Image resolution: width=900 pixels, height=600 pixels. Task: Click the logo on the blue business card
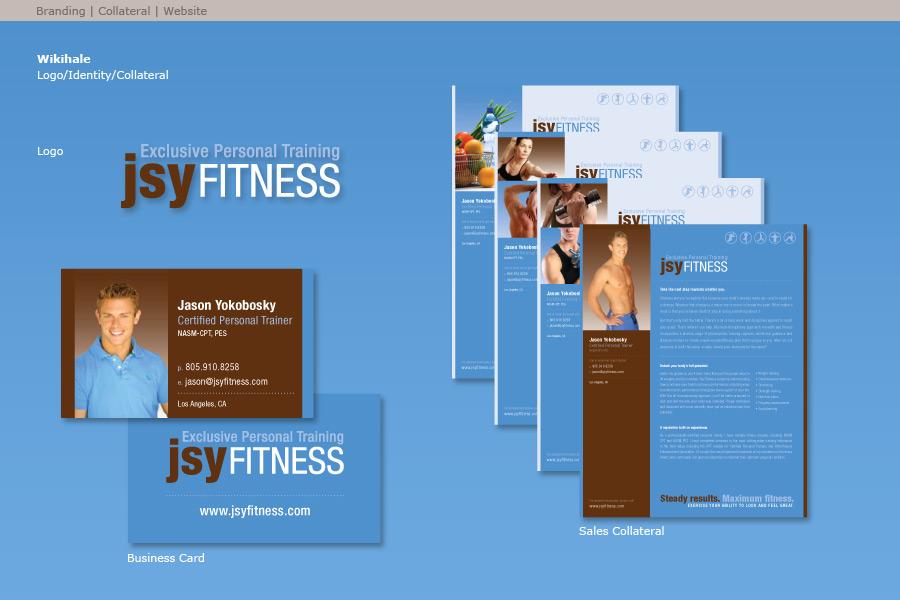point(255,455)
